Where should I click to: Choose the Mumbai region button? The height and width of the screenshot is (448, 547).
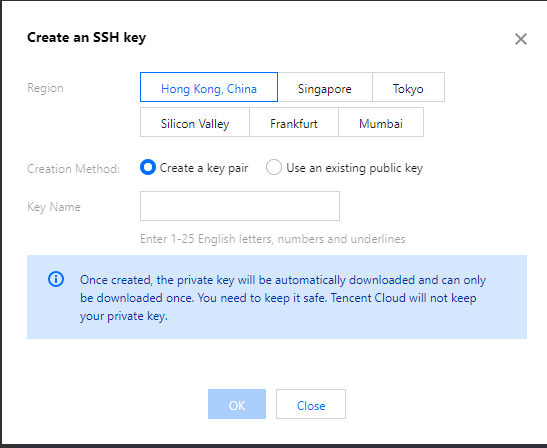click(381, 122)
